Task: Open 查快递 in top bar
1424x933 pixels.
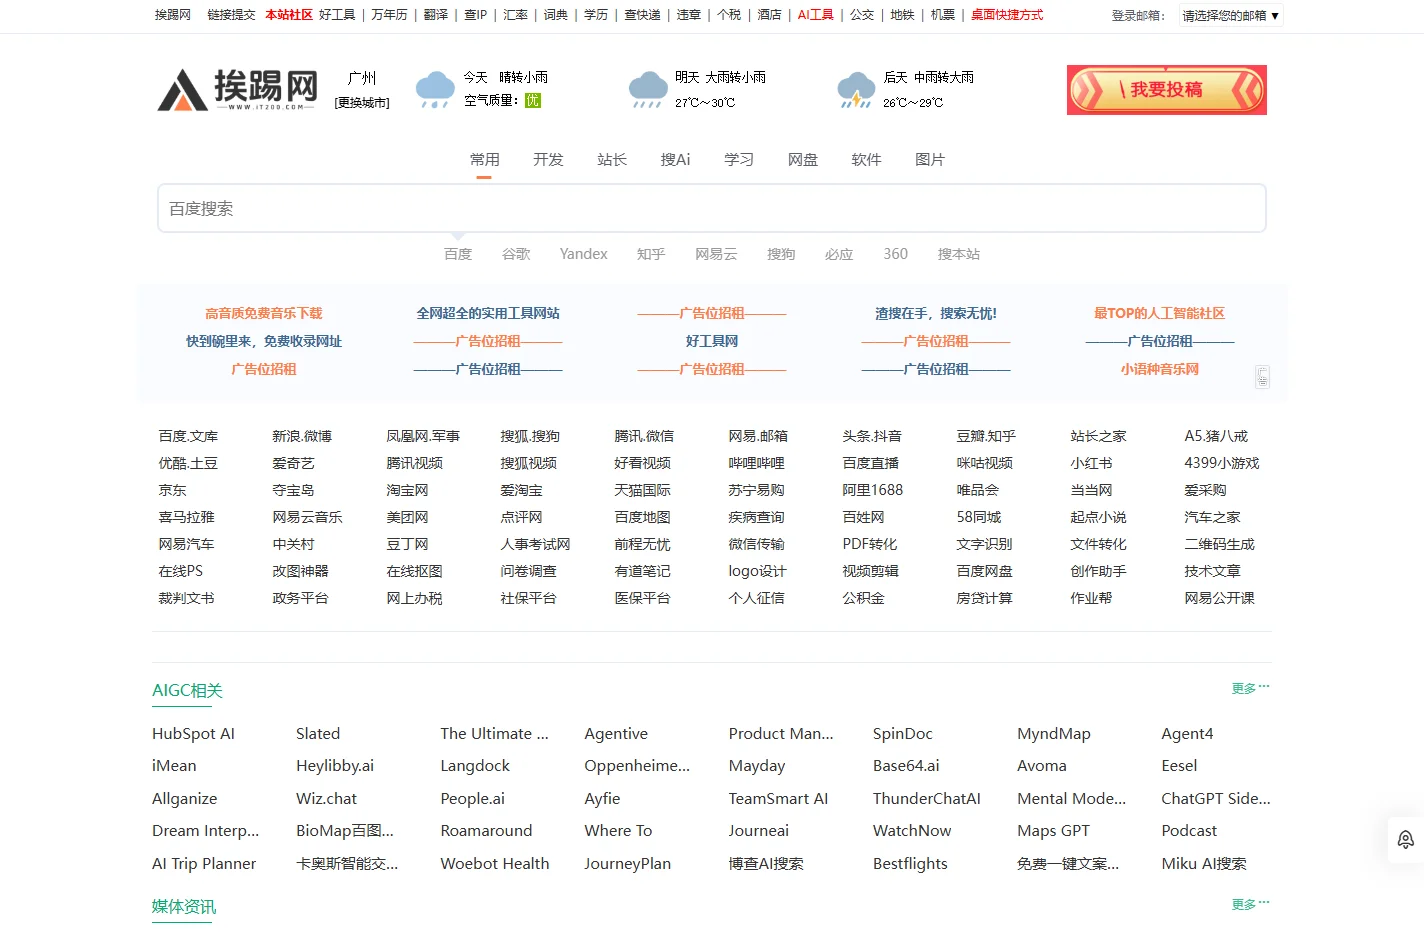Action: tap(642, 15)
